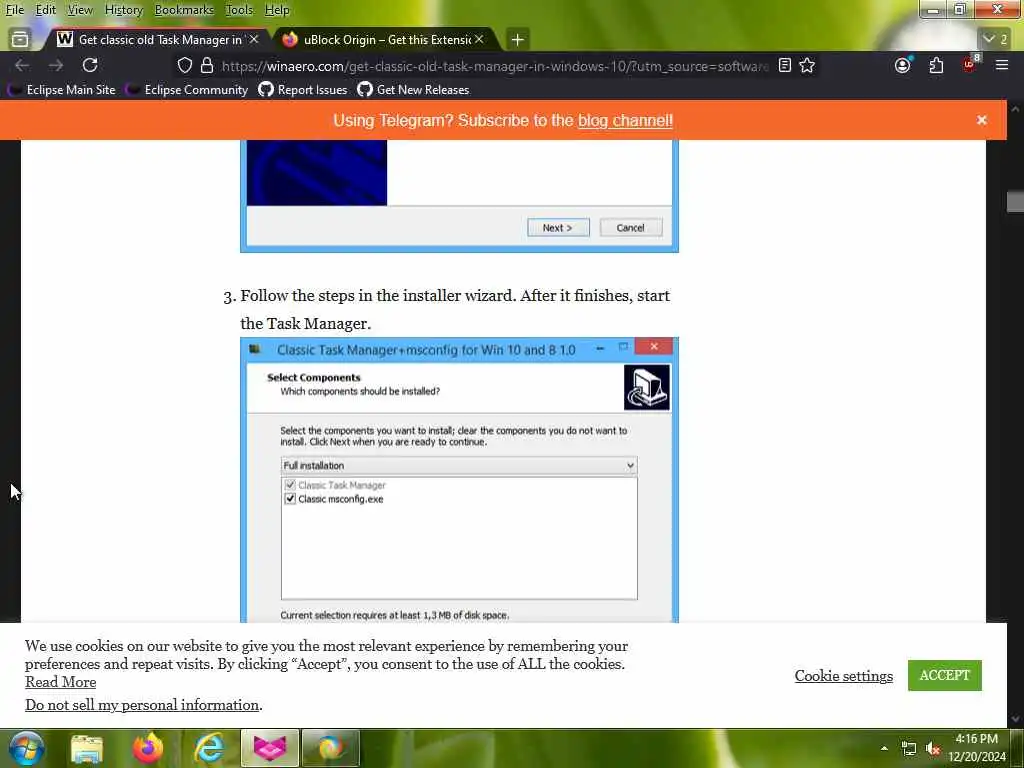This screenshot has height=768, width=1024.
Task: Click muted volume tray icon
Action: 933,748
